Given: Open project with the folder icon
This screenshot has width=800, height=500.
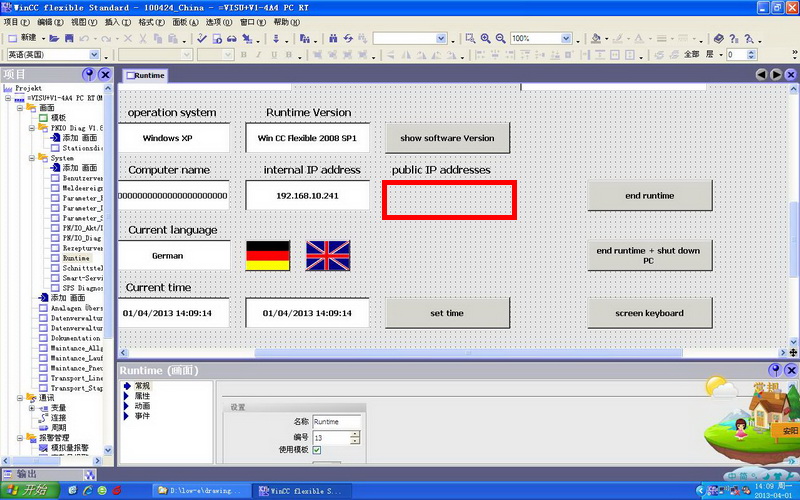Looking at the screenshot, I should 54,38.
